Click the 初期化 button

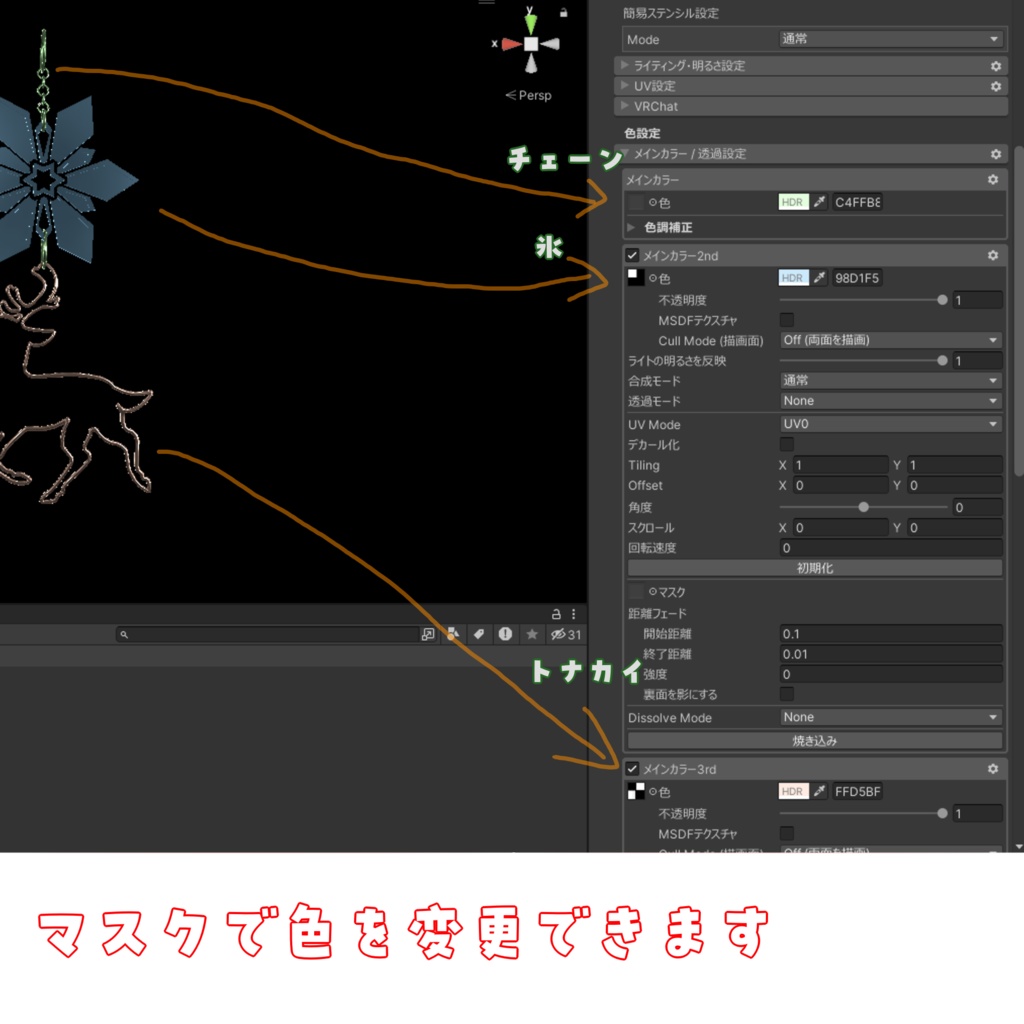click(814, 568)
